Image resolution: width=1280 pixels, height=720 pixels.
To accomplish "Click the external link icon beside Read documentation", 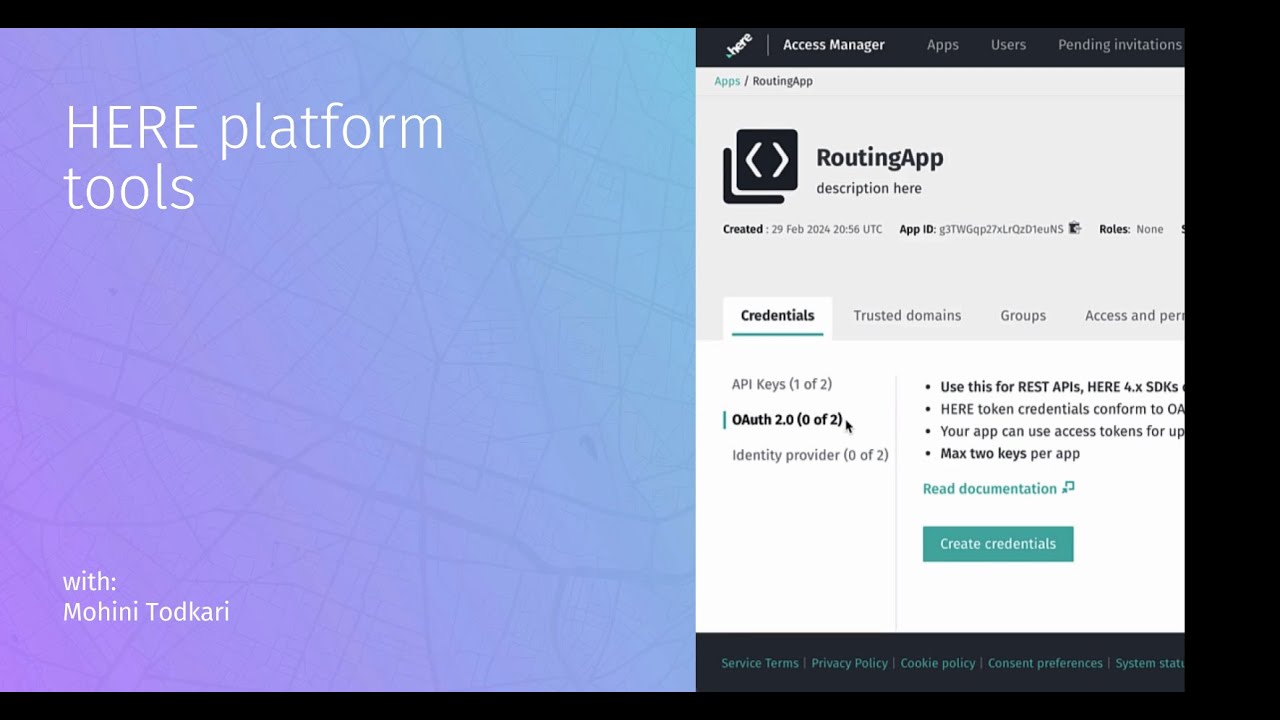I will point(1068,488).
